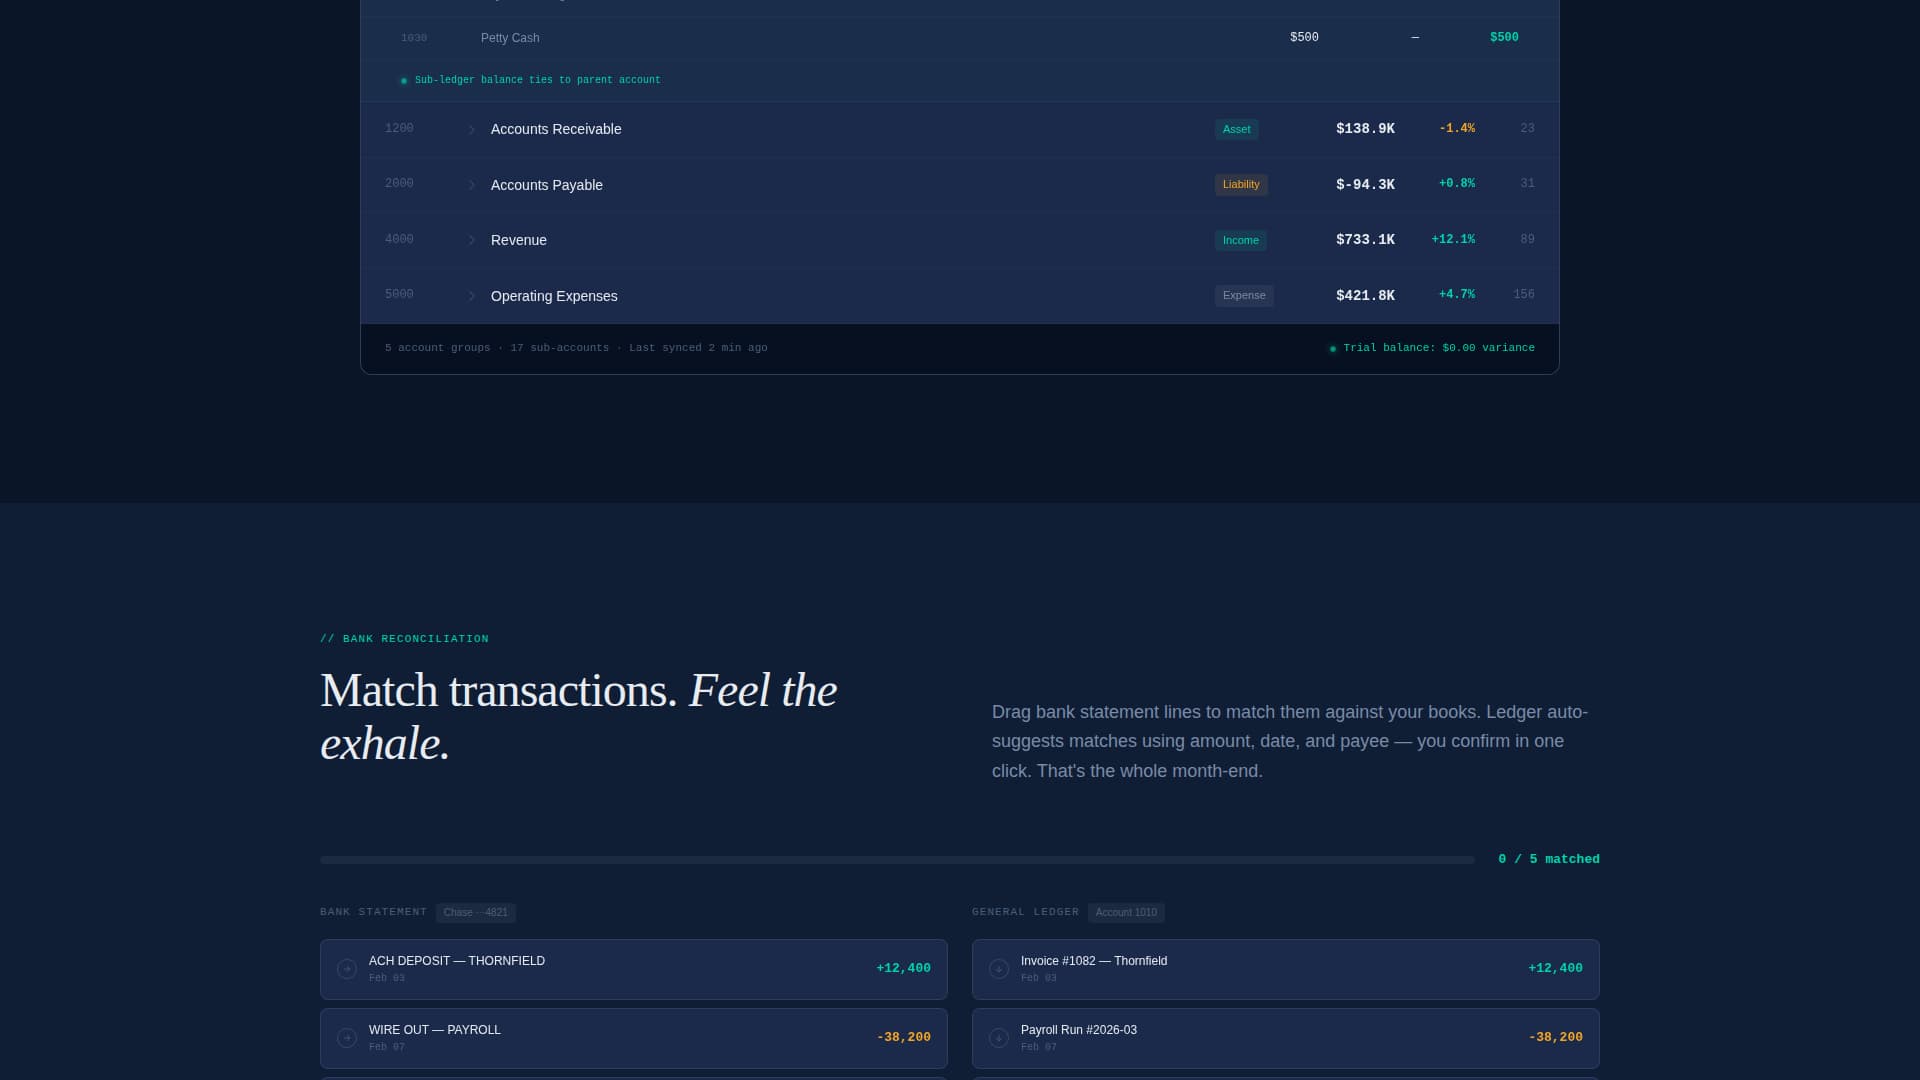Image resolution: width=1920 pixels, height=1080 pixels.
Task: Click the ACH DEPOSIT +12,400 amount
Action: coord(903,968)
